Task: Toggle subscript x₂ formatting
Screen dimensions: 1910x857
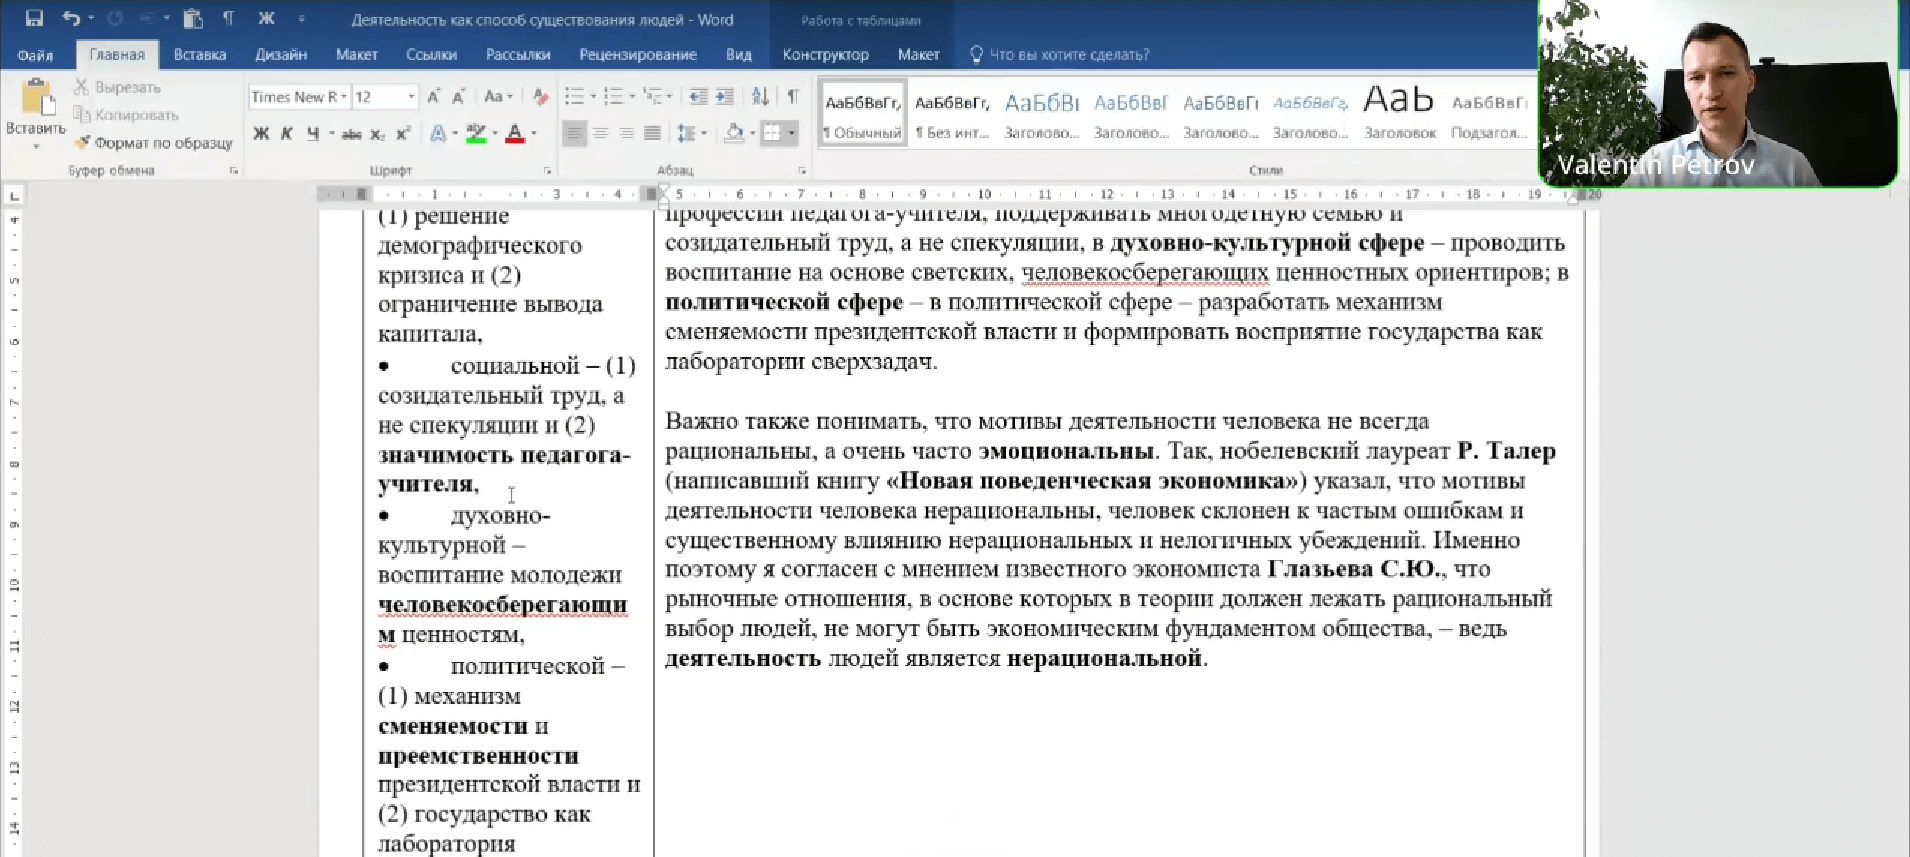Action: coord(377,133)
